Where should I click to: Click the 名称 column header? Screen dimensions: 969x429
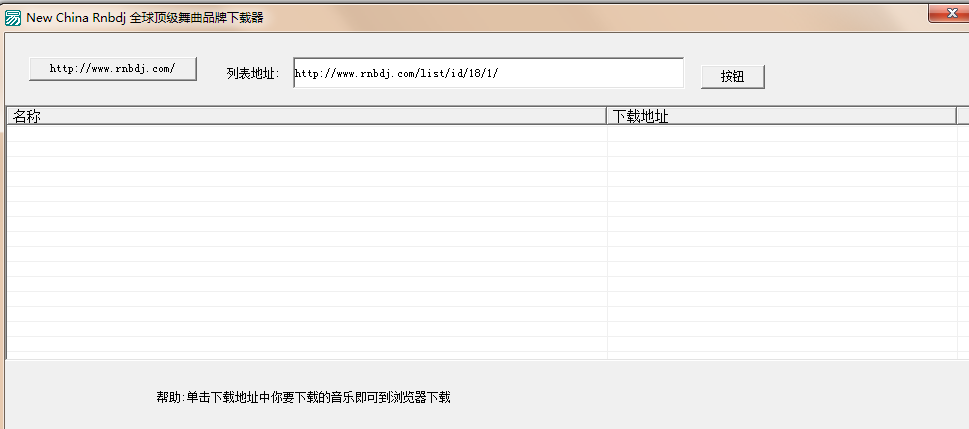coord(307,116)
